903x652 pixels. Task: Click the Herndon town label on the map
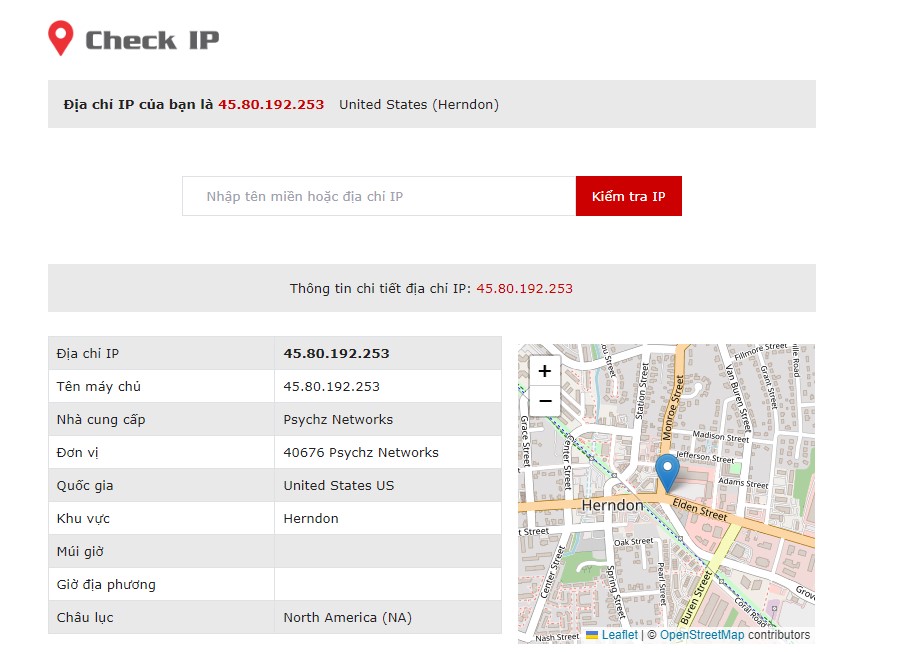pos(612,506)
